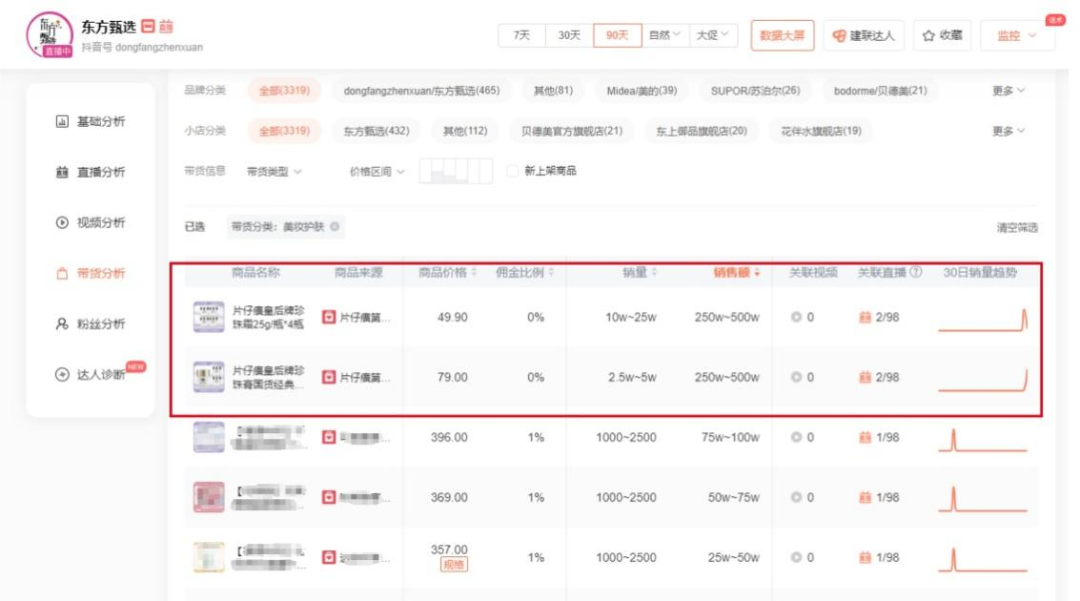The width and height of the screenshot is (1080, 601).
Task: Open 直播分析 in the sidebar
Action: point(90,172)
